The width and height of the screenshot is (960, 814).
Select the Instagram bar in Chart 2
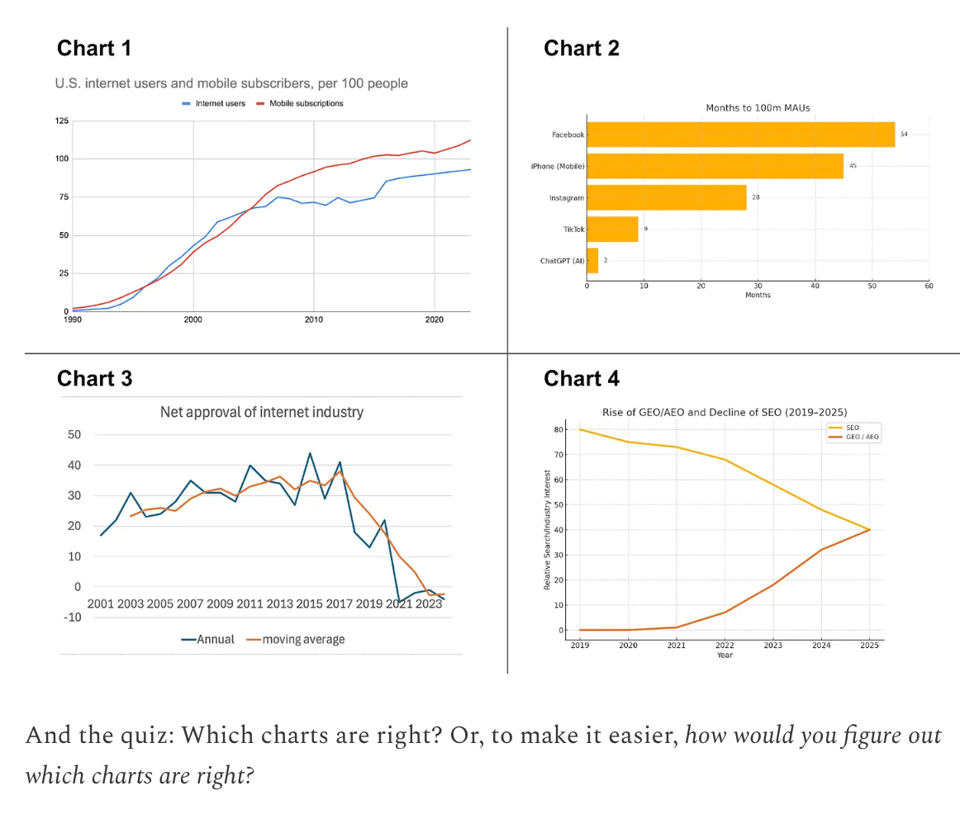click(666, 198)
